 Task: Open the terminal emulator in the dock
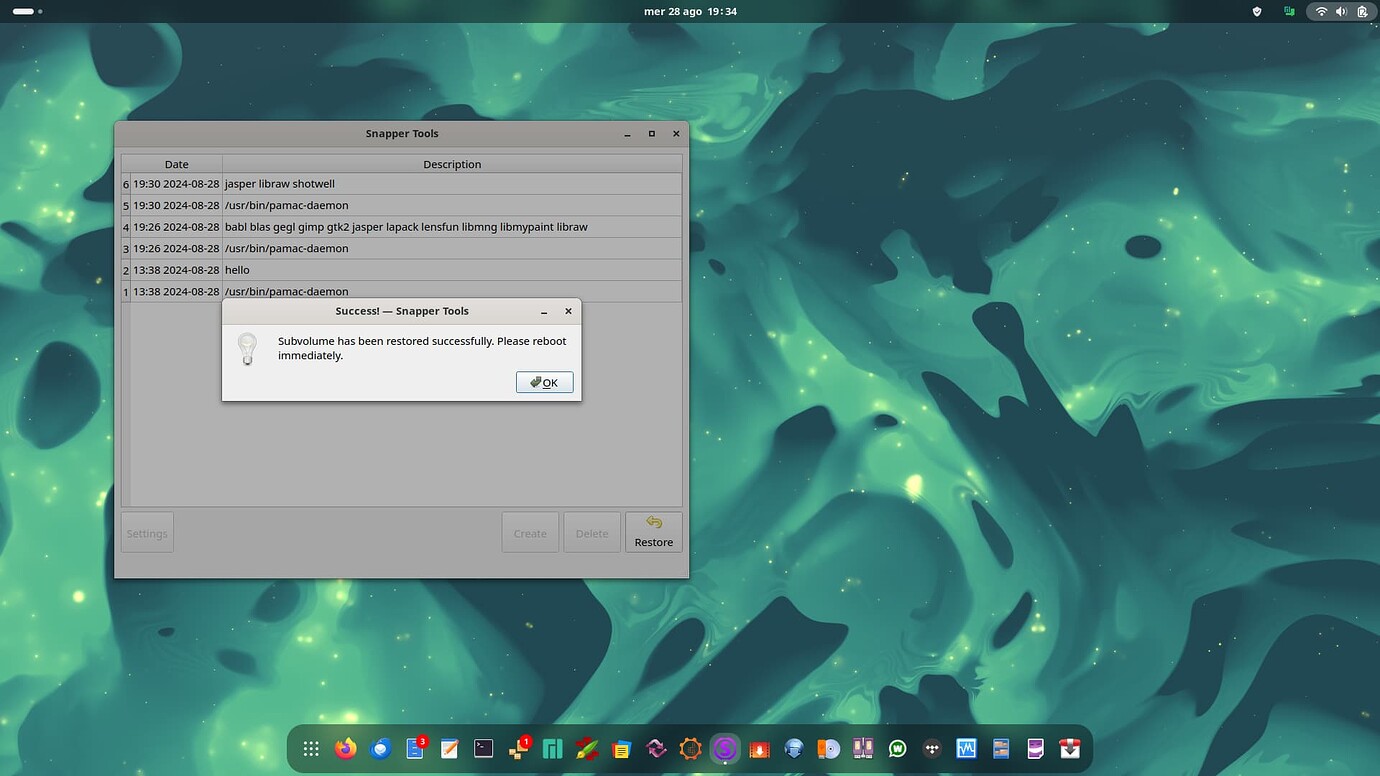pos(483,747)
